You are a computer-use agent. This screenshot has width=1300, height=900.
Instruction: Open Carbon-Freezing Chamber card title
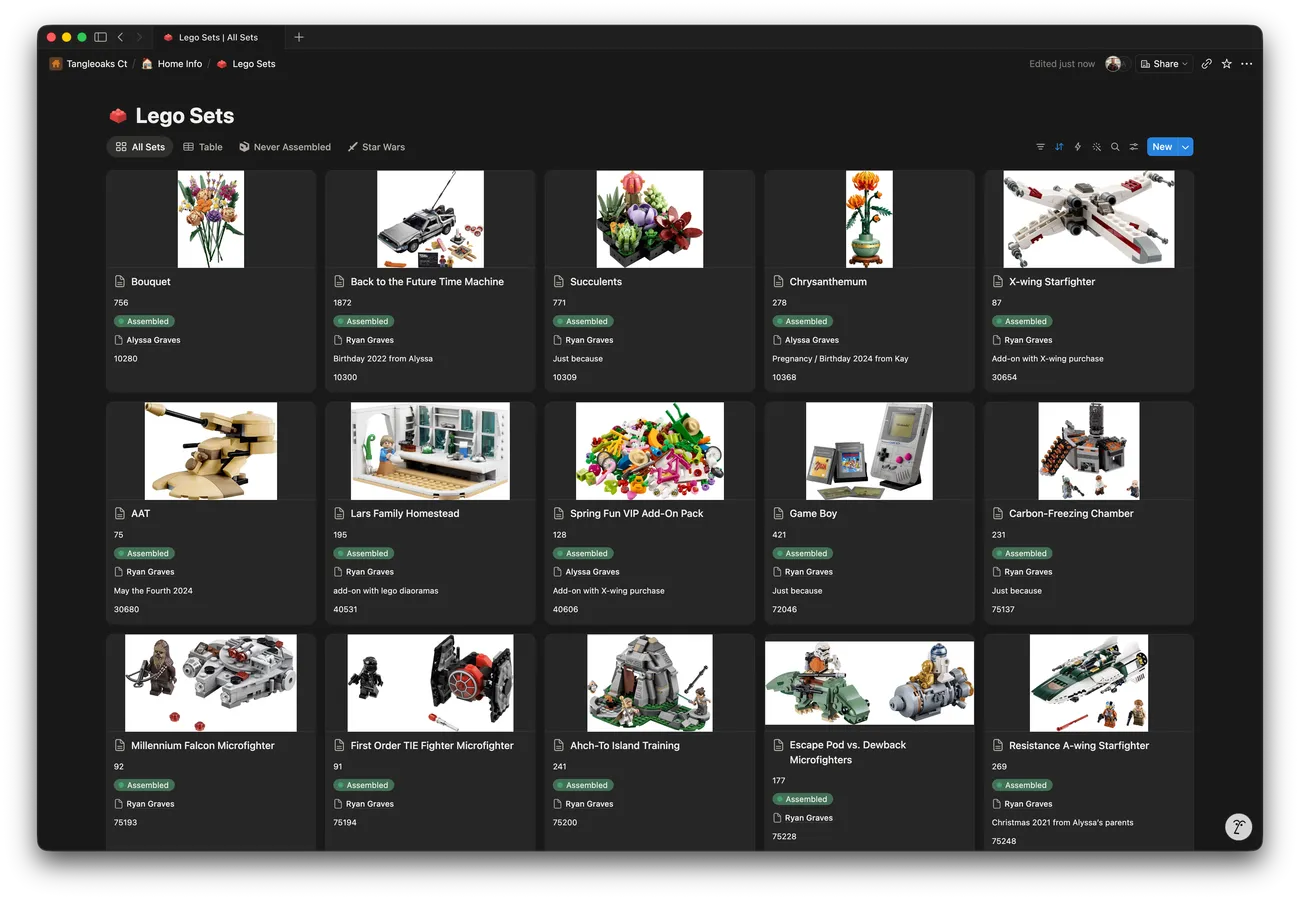pyautogui.click(x=1071, y=514)
